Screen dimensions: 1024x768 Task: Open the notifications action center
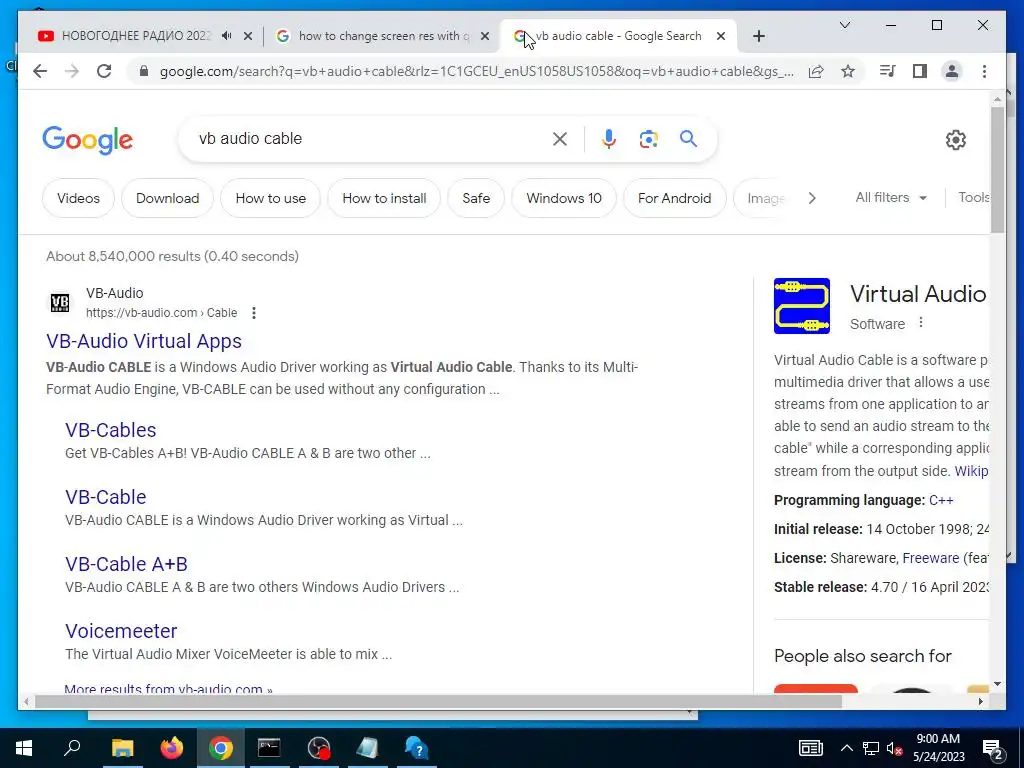pyautogui.click(x=993, y=748)
